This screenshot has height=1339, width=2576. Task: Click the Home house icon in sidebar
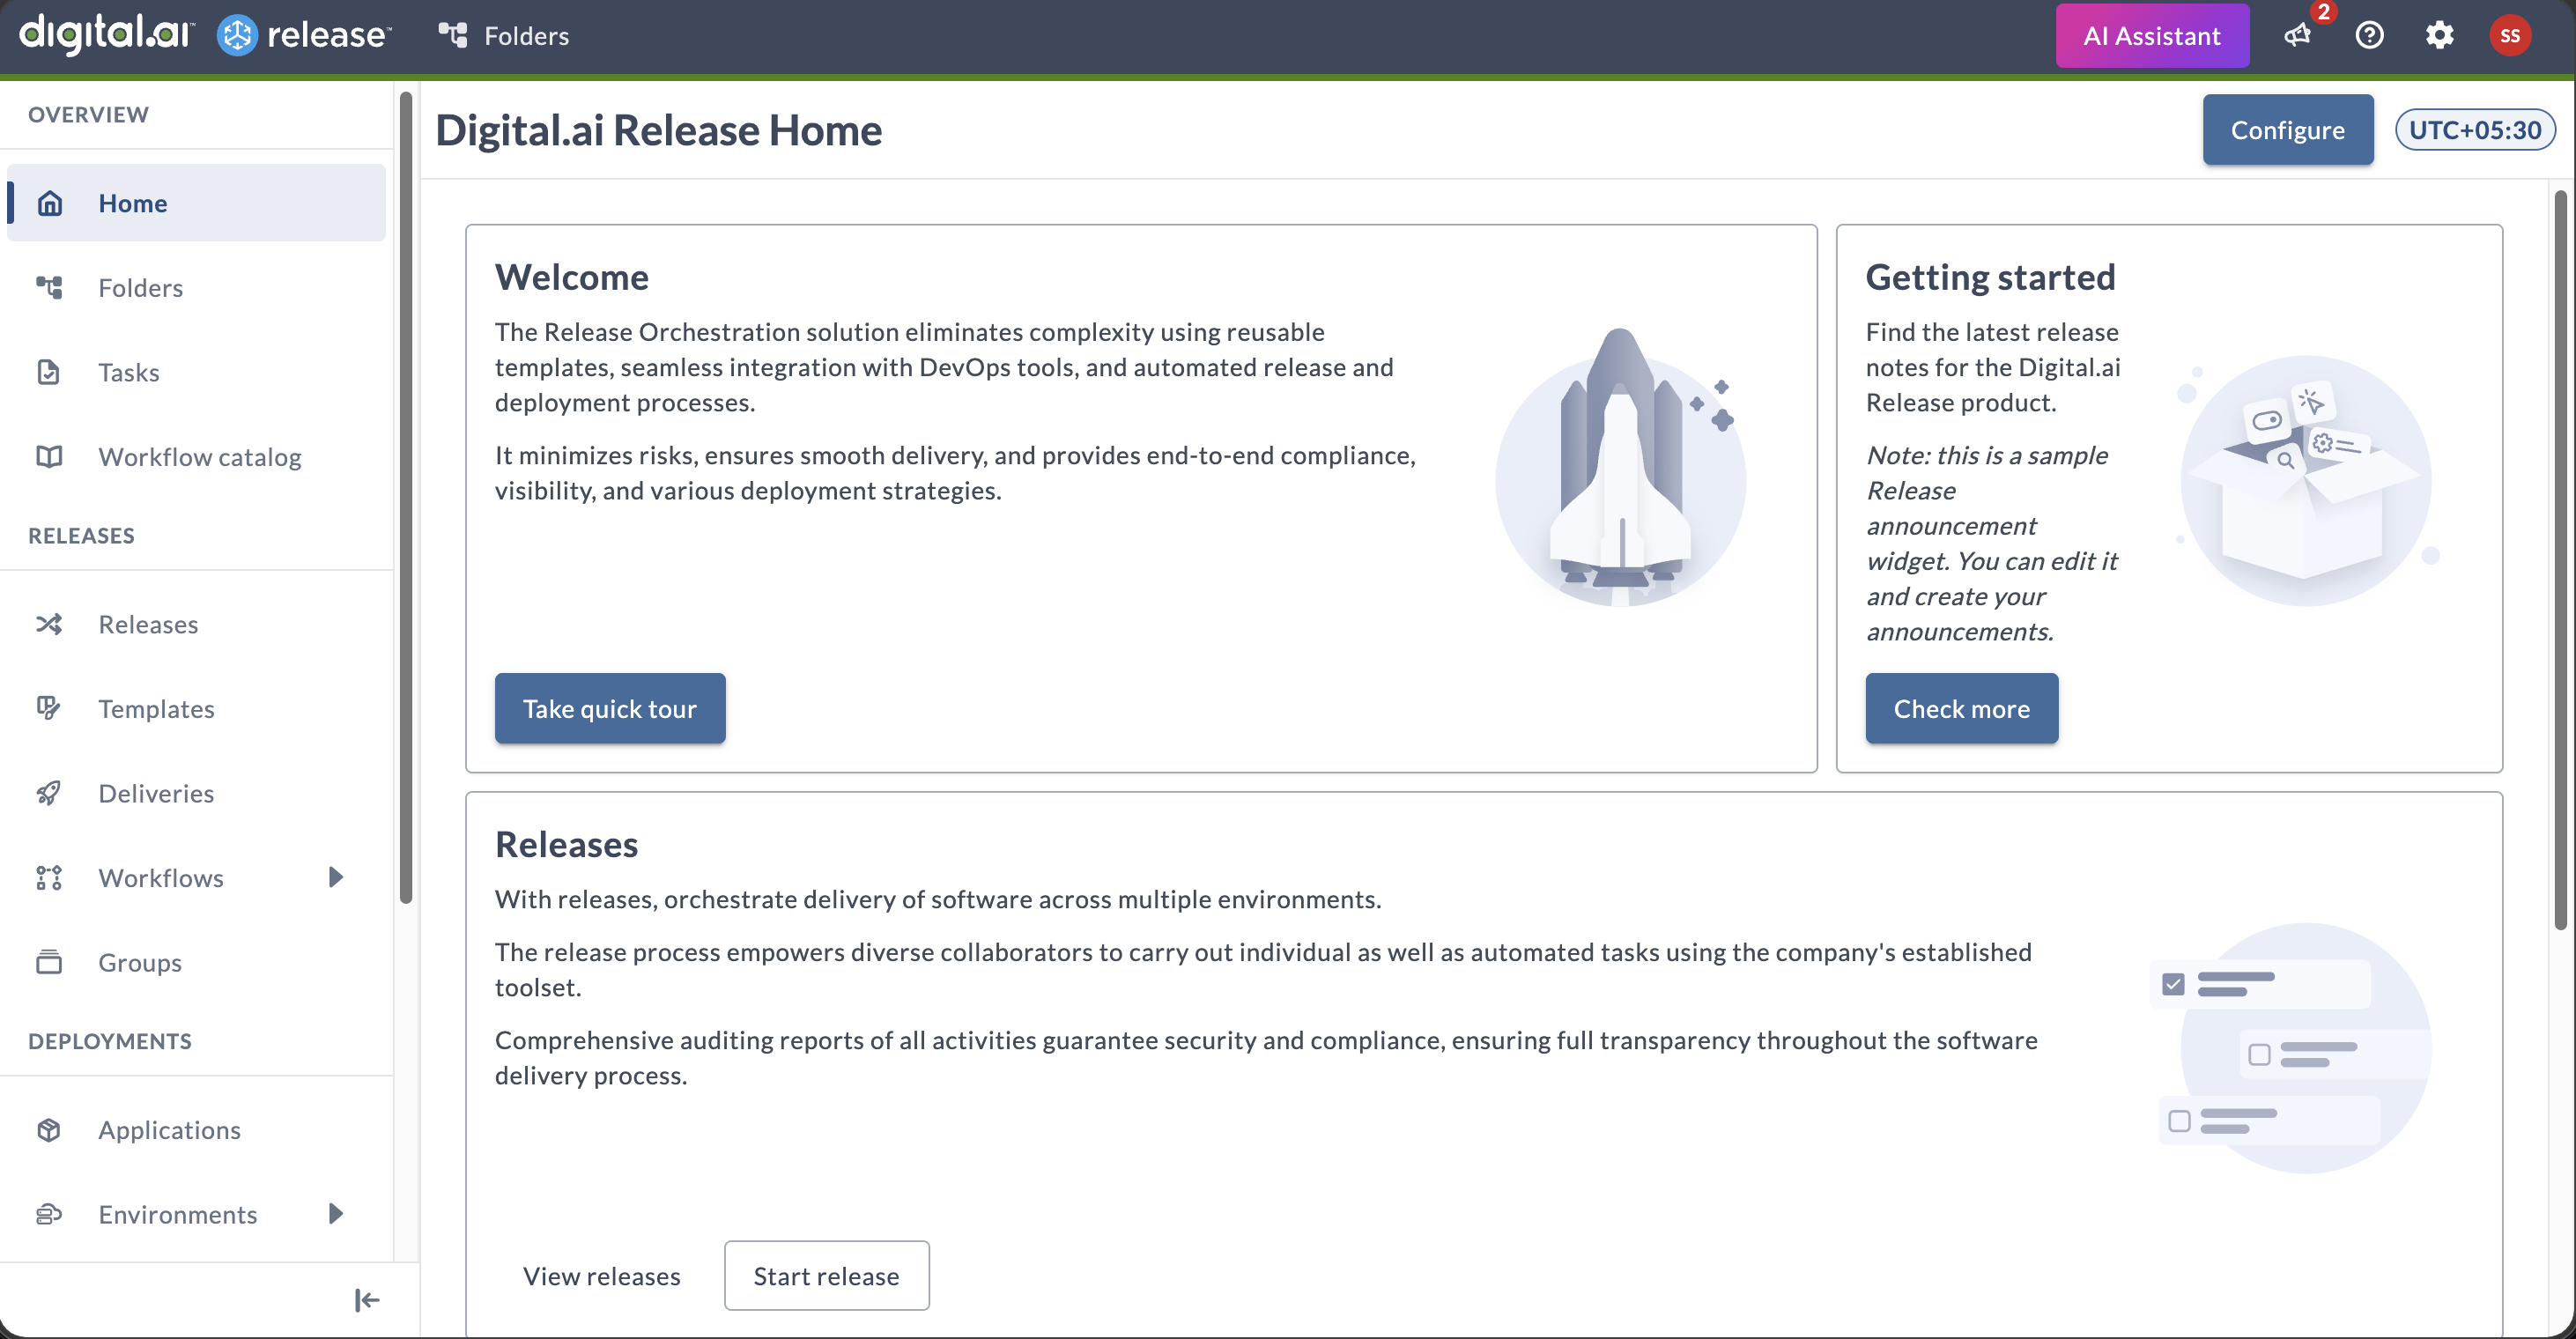click(49, 203)
